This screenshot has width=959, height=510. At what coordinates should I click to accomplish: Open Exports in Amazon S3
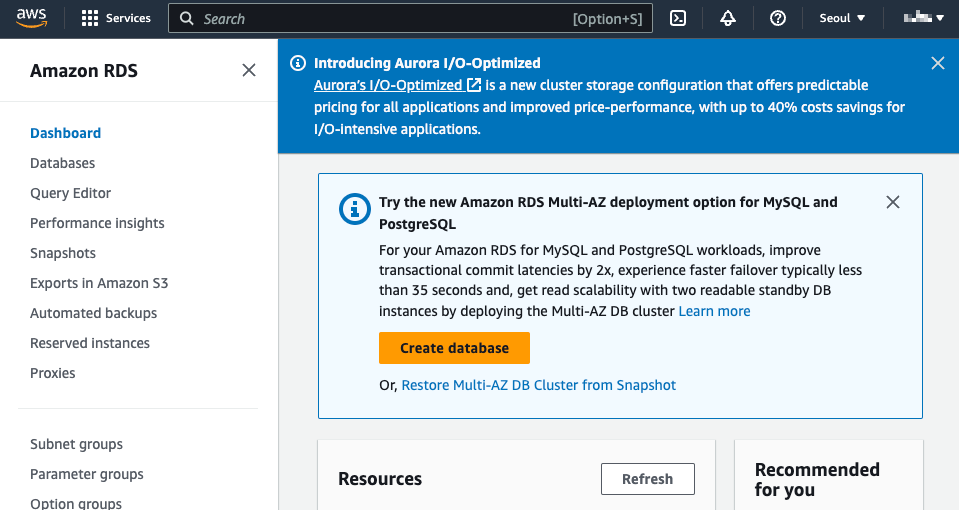[x=99, y=283]
